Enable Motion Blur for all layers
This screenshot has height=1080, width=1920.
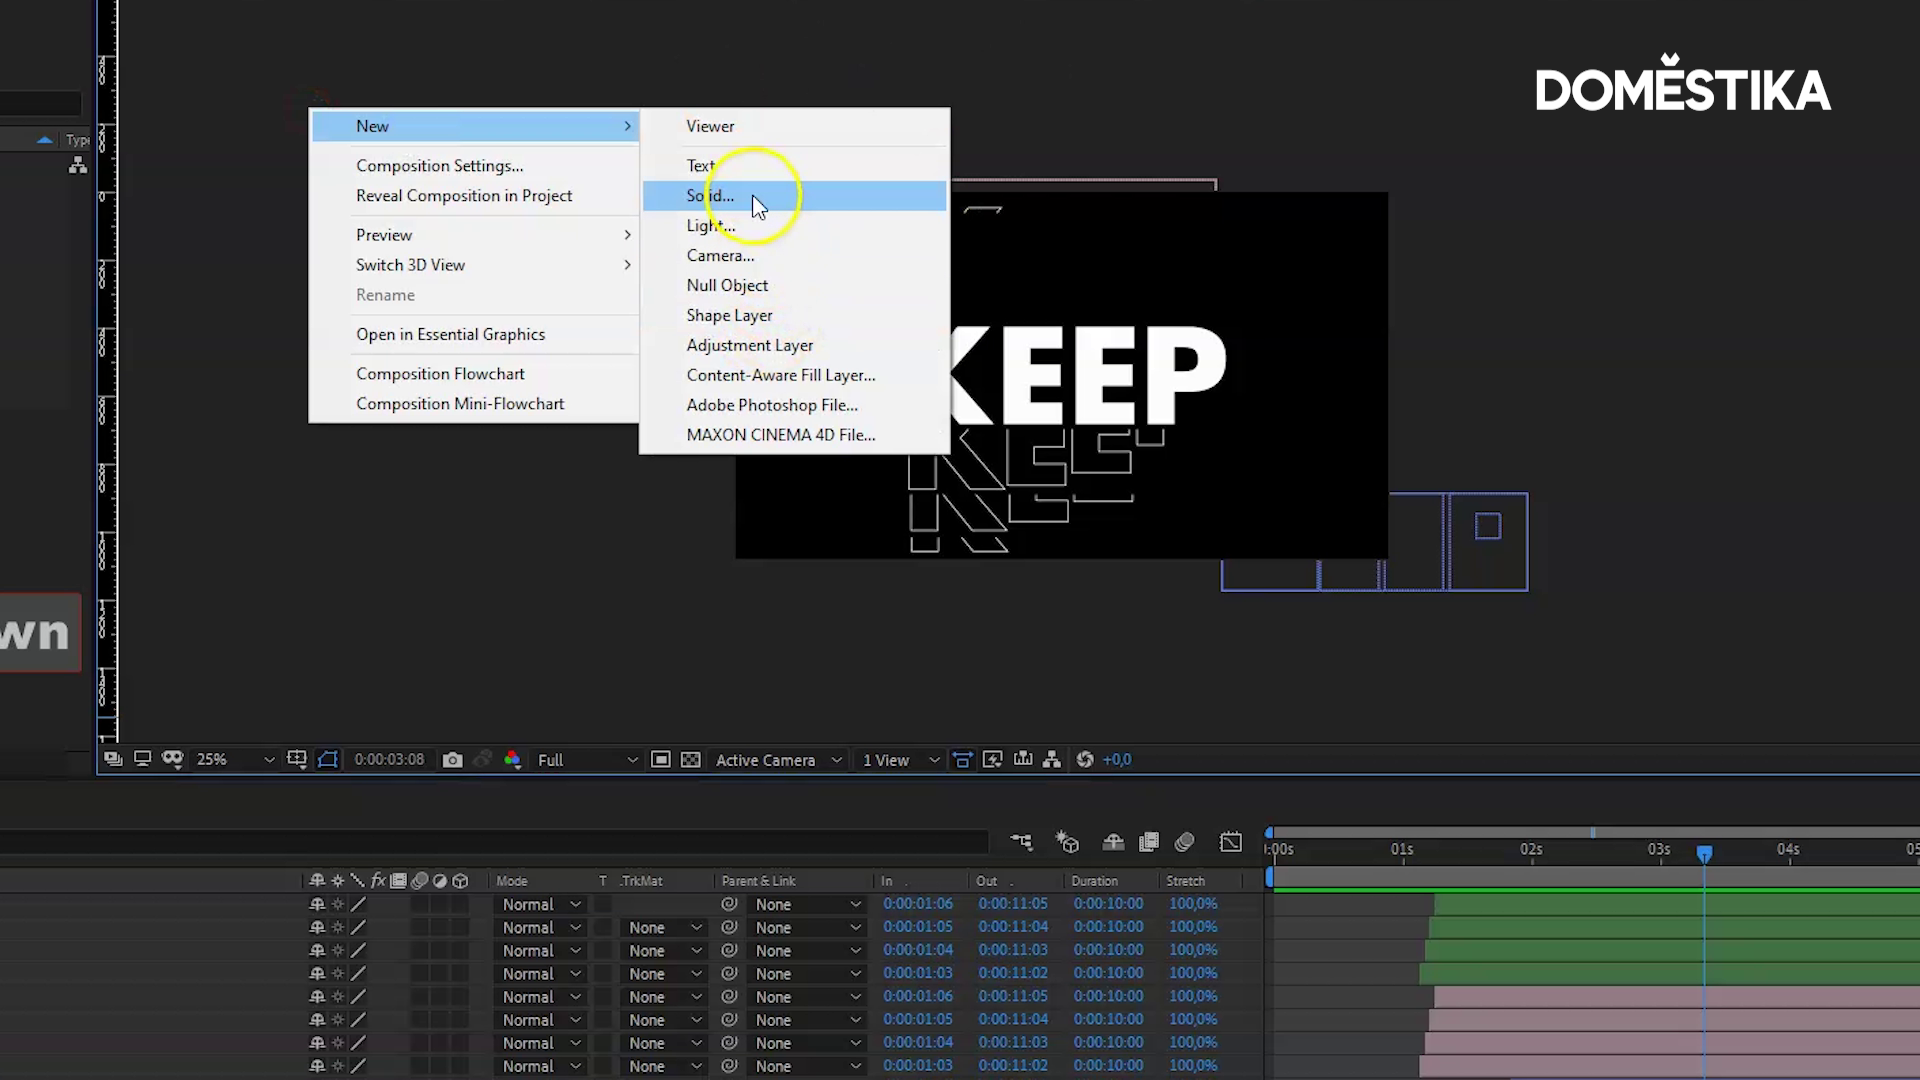pyautogui.click(x=1185, y=842)
